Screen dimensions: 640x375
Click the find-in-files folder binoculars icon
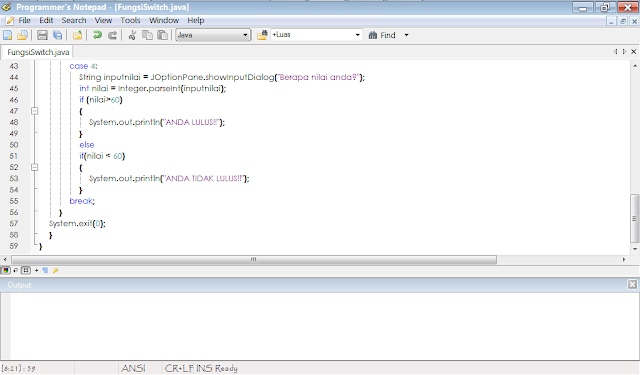point(262,36)
